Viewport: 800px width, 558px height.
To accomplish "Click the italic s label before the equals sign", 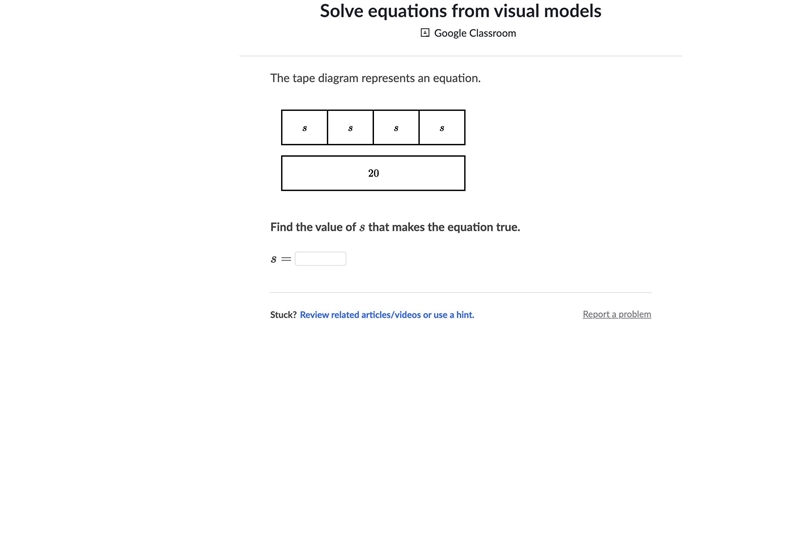I will click(273, 259).
